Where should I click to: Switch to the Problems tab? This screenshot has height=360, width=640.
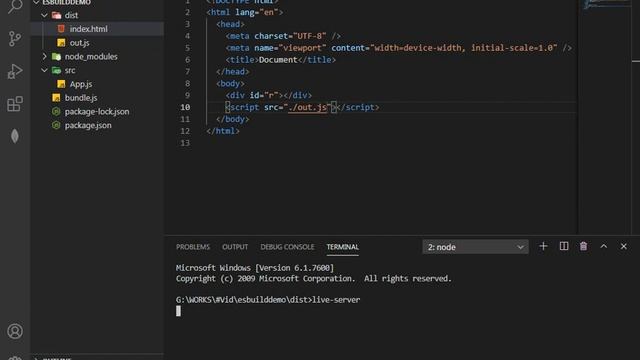pos(193,247)
